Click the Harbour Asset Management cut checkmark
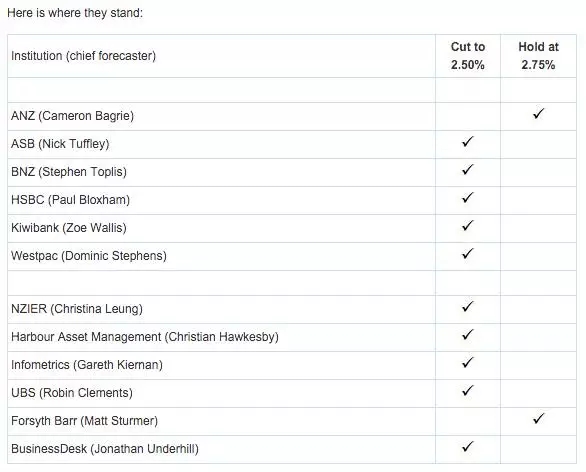 point(468,335)
